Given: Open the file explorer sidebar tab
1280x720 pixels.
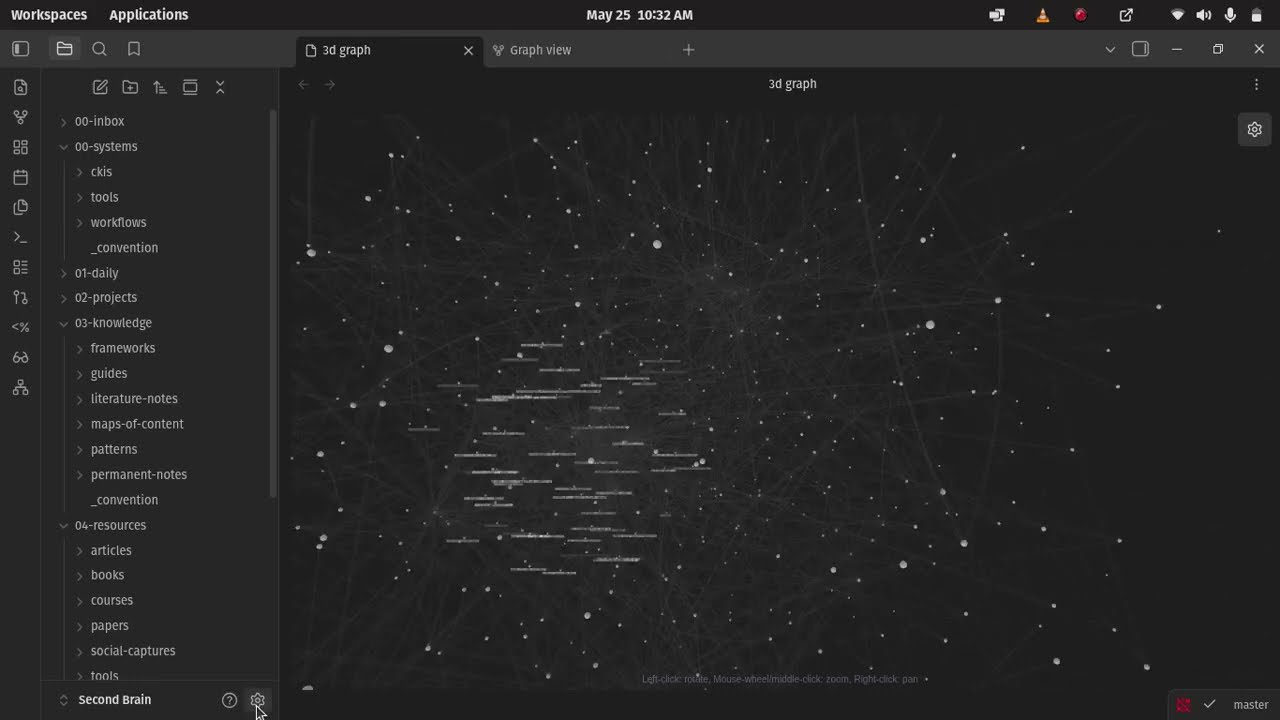Looking at the screenshot, I should (x=64, y=49).
